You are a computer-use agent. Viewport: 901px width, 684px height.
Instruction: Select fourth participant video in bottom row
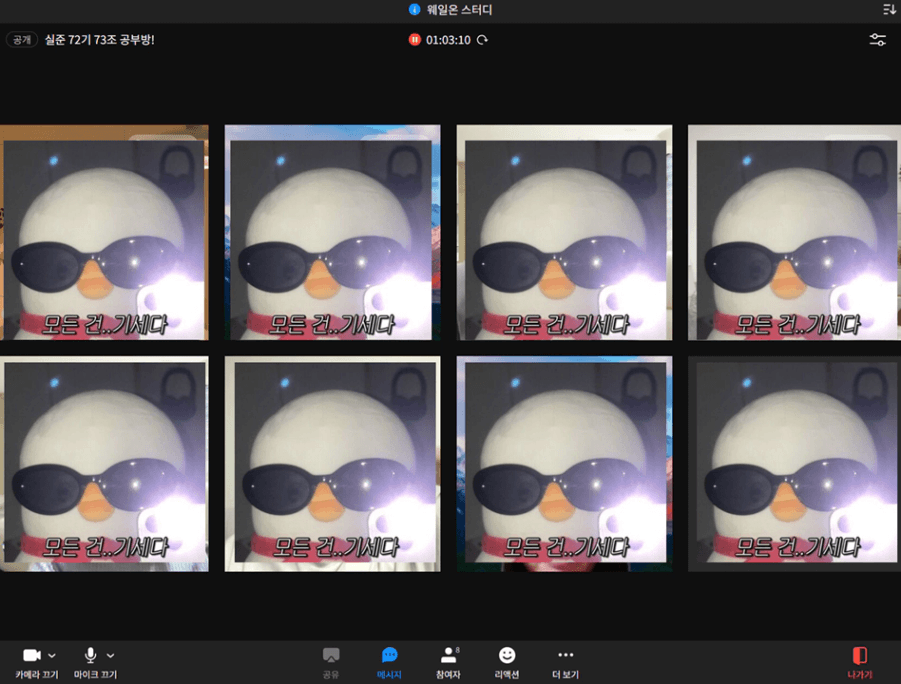[794, 464]
